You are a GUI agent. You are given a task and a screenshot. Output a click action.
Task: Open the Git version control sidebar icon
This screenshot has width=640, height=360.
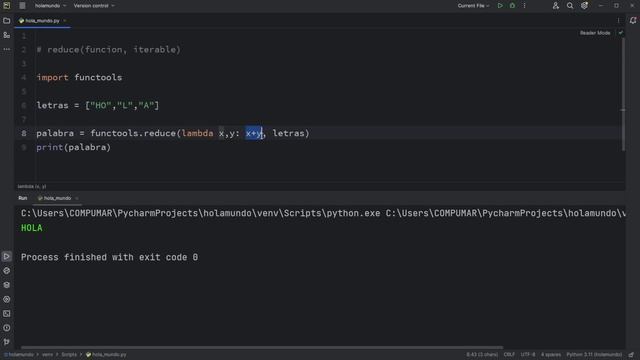tap(7, 342)
